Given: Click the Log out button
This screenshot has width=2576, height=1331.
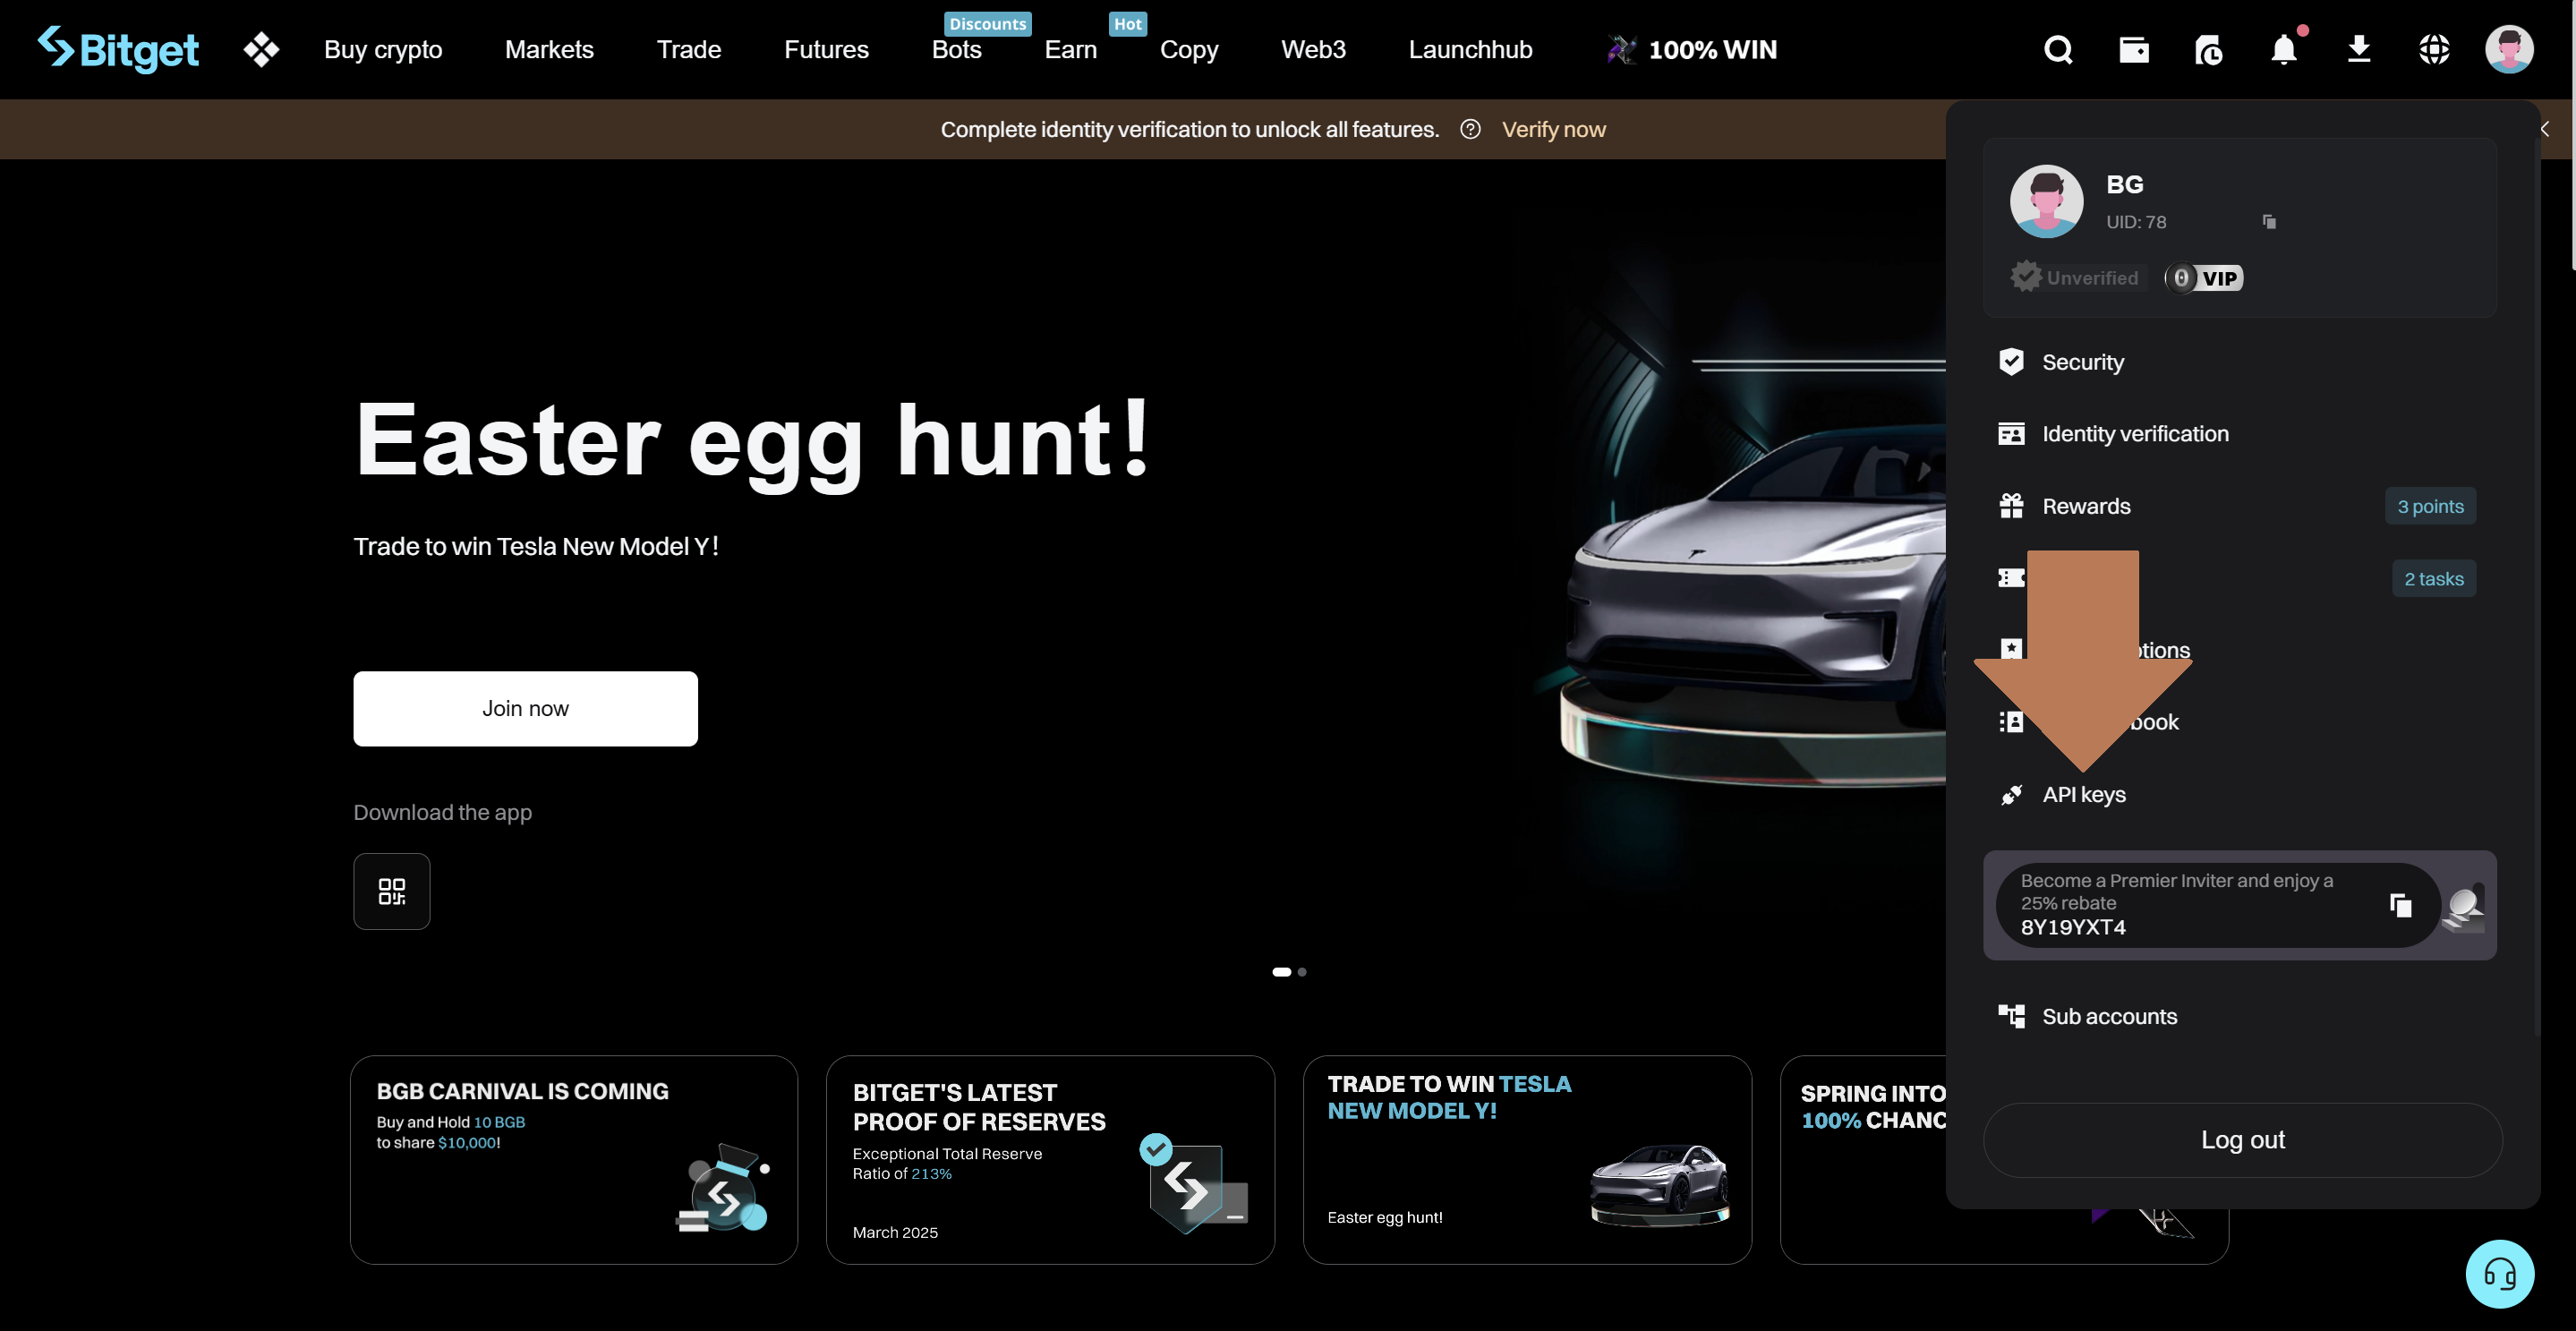Looking at the screenshot, I should (x=2242, y=1140).
